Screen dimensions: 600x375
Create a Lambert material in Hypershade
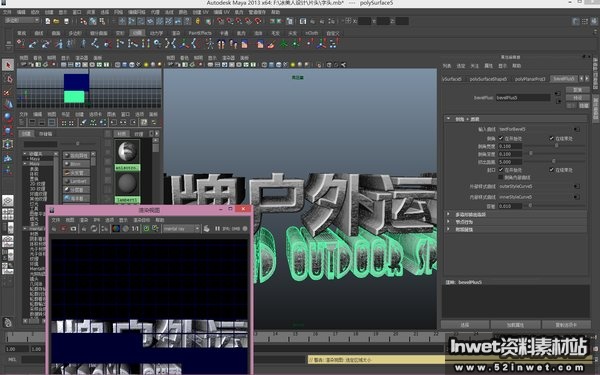[x=76, y=181]
